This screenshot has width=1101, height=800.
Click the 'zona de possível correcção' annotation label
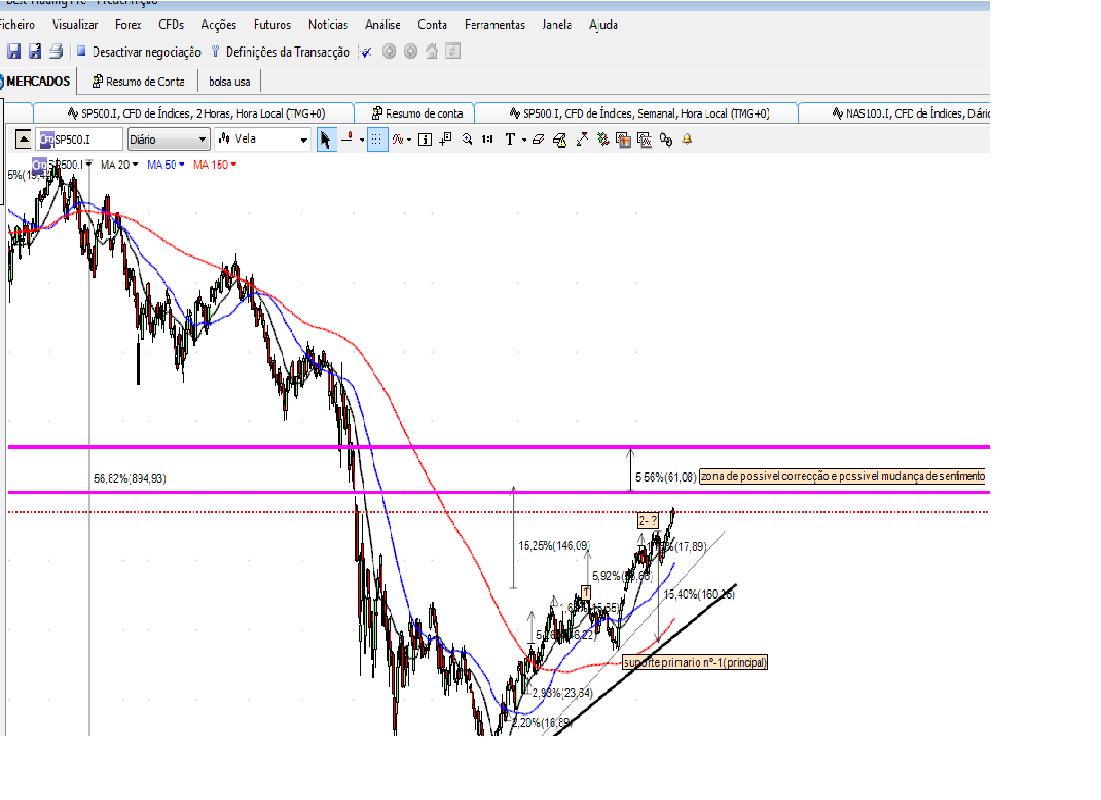tap(843, 476)
